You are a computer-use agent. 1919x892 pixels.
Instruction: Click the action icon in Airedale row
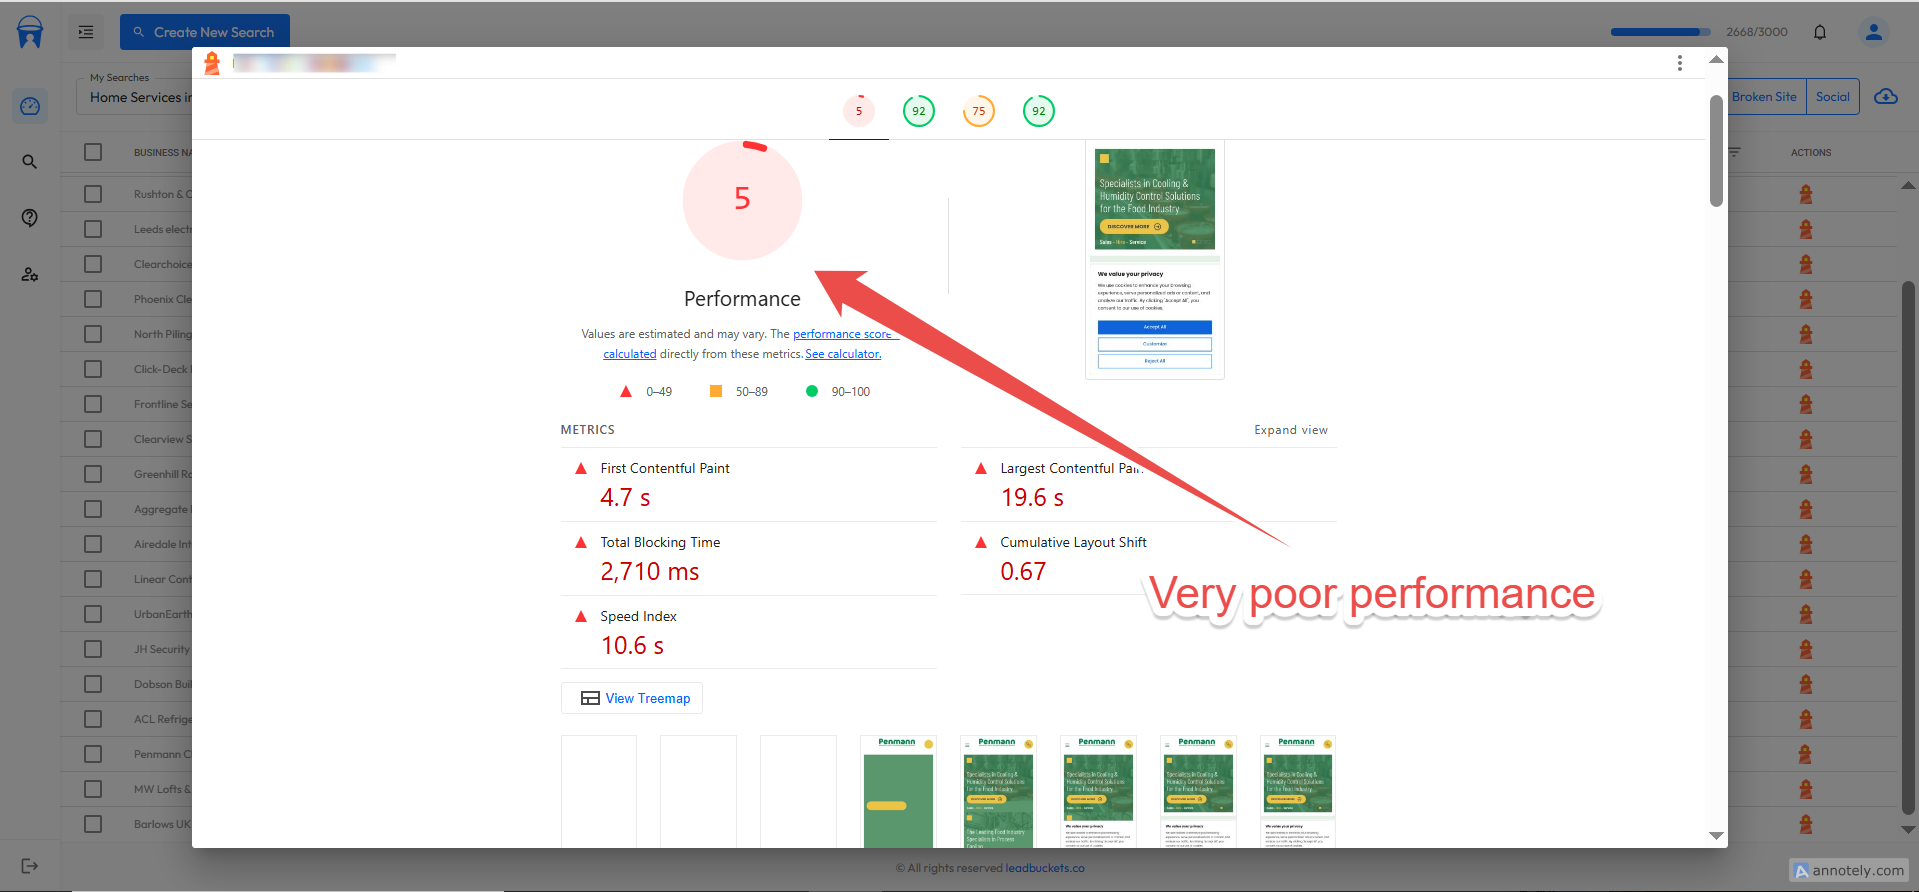point(1806,544)
